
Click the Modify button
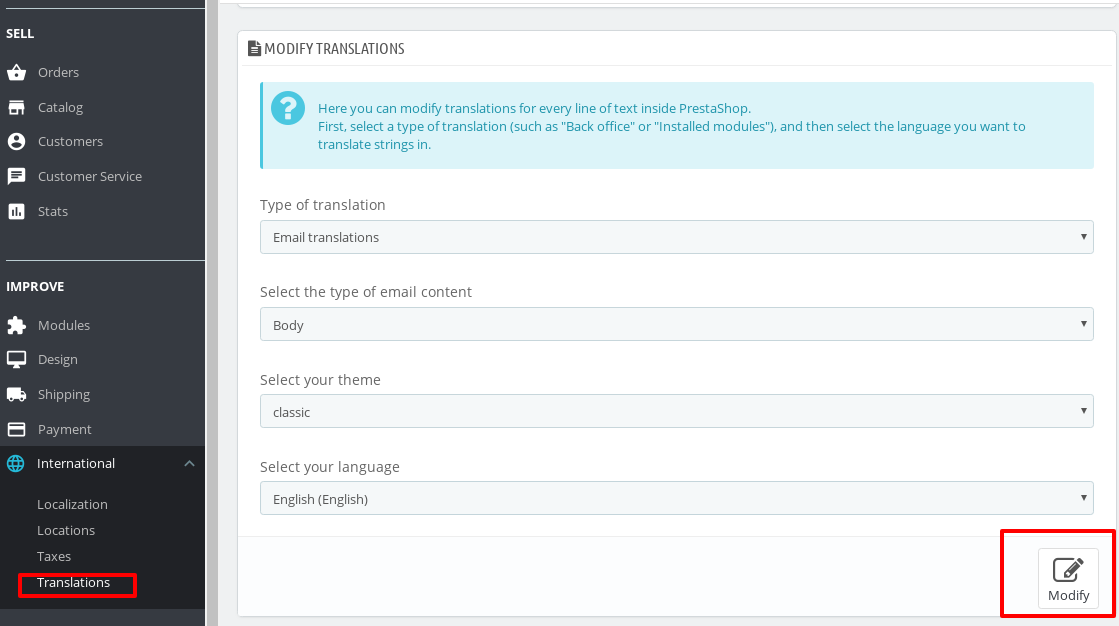coord(1068,578)
